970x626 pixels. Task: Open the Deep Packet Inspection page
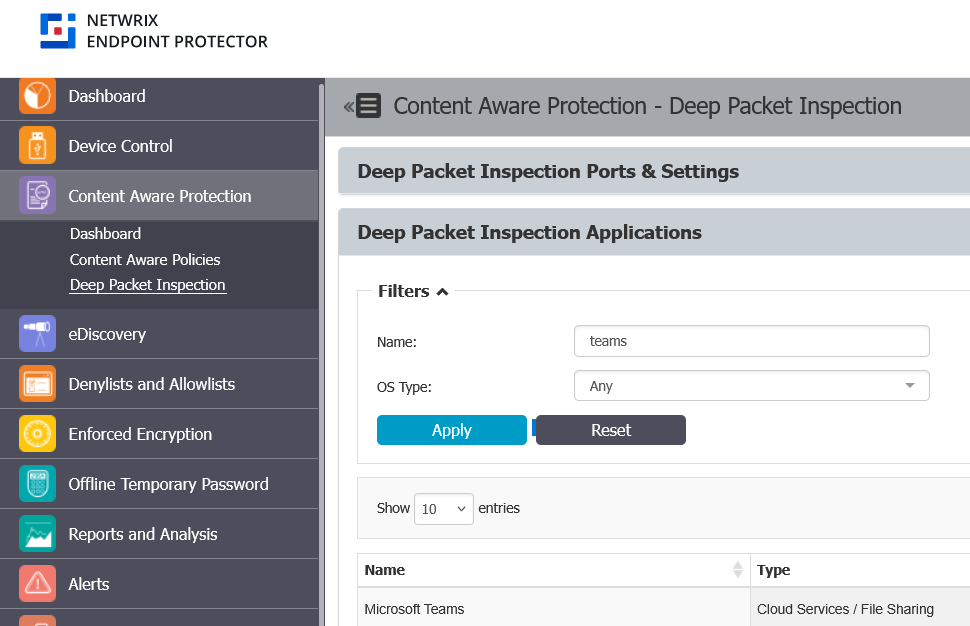pyautogui.click(x=147, y=284)
